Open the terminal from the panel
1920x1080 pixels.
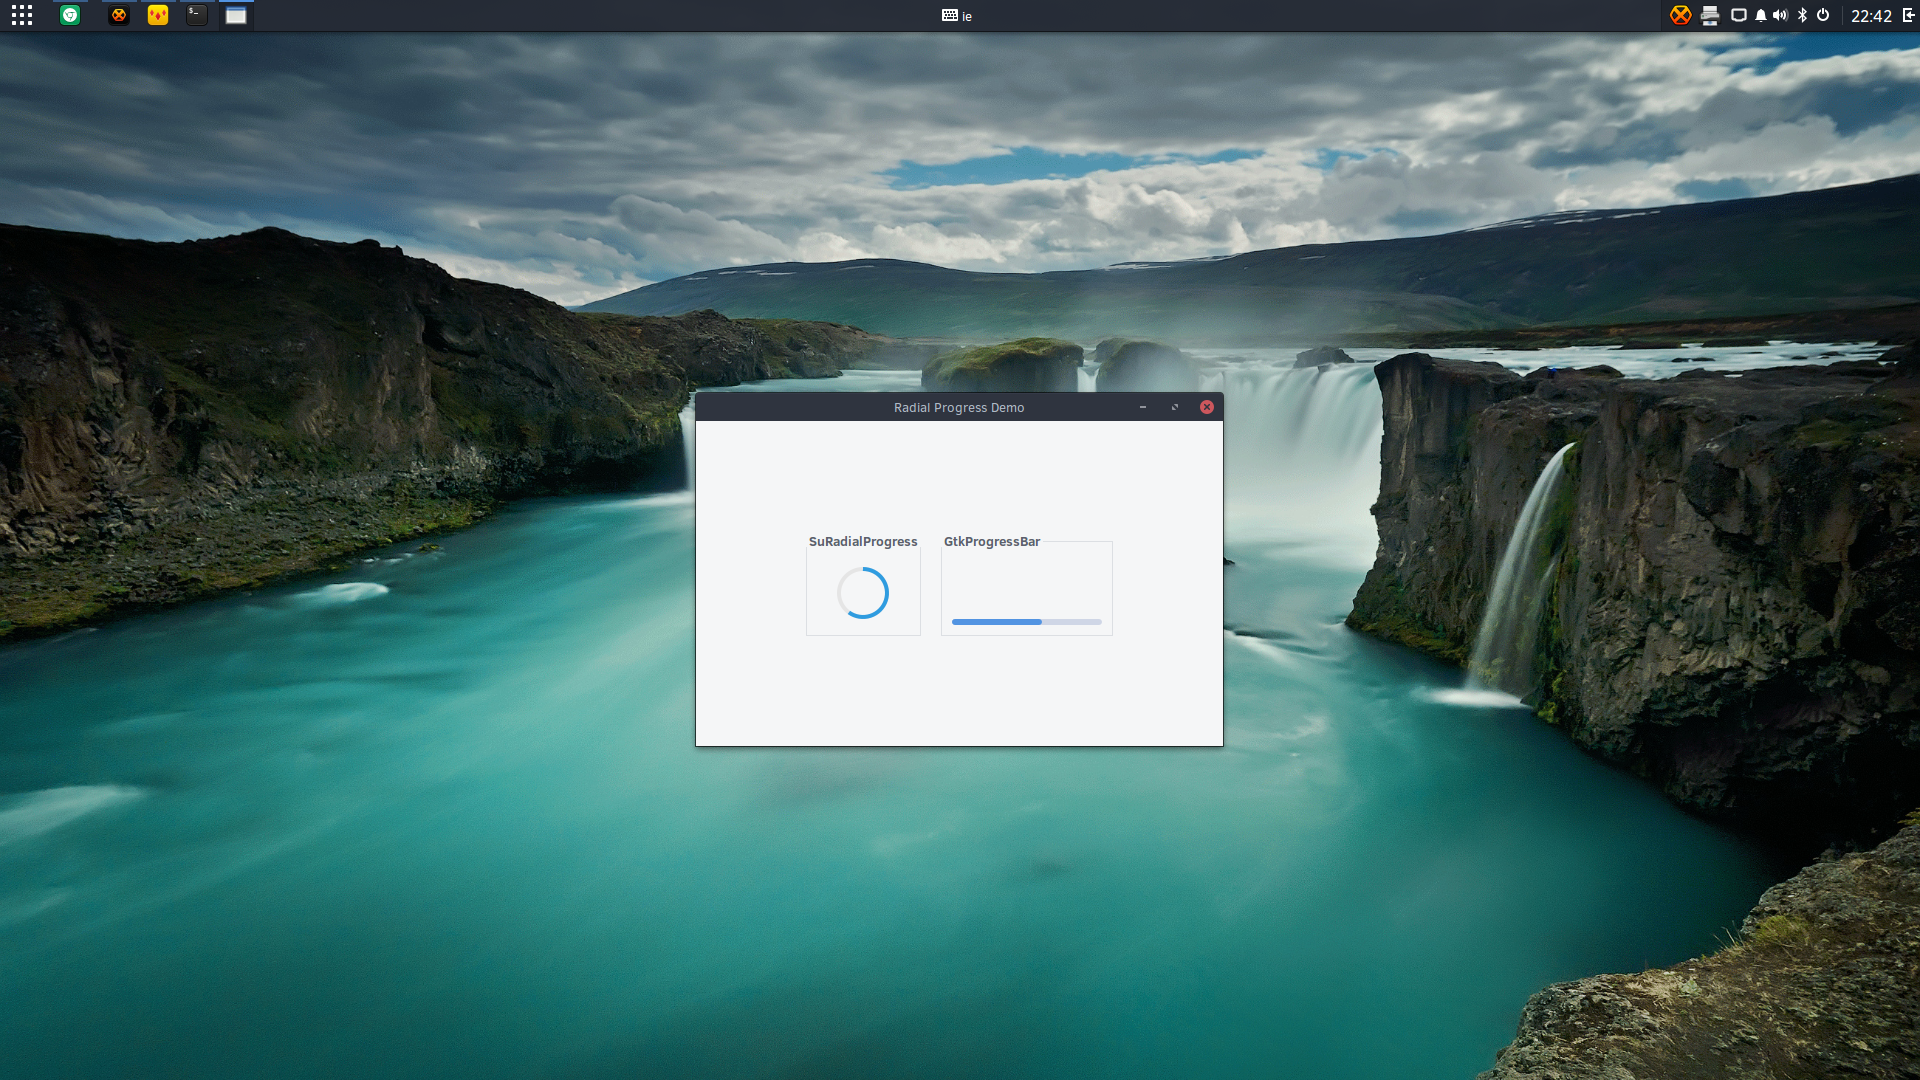tap(197, 15)
